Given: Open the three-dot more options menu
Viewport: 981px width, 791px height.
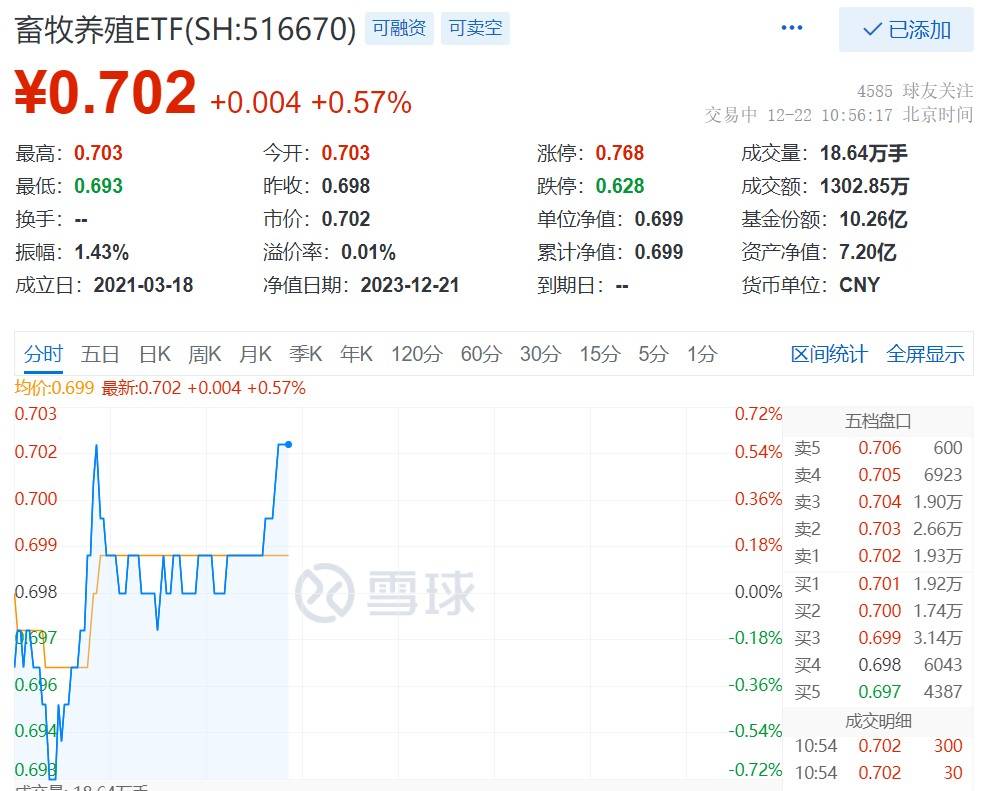Looking at the screenshot, I should pyautogui.click(x=791, y=28).
